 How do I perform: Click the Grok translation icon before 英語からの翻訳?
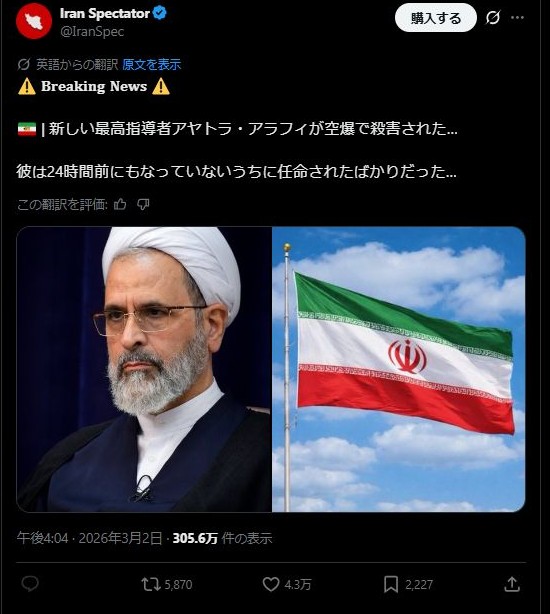[23, 65]
